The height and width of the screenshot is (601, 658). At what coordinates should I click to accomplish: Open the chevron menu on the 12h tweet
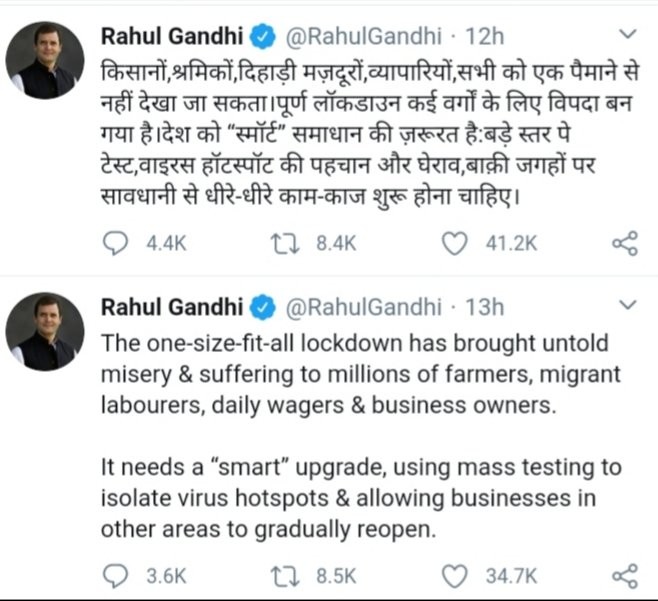click(628, 34)
